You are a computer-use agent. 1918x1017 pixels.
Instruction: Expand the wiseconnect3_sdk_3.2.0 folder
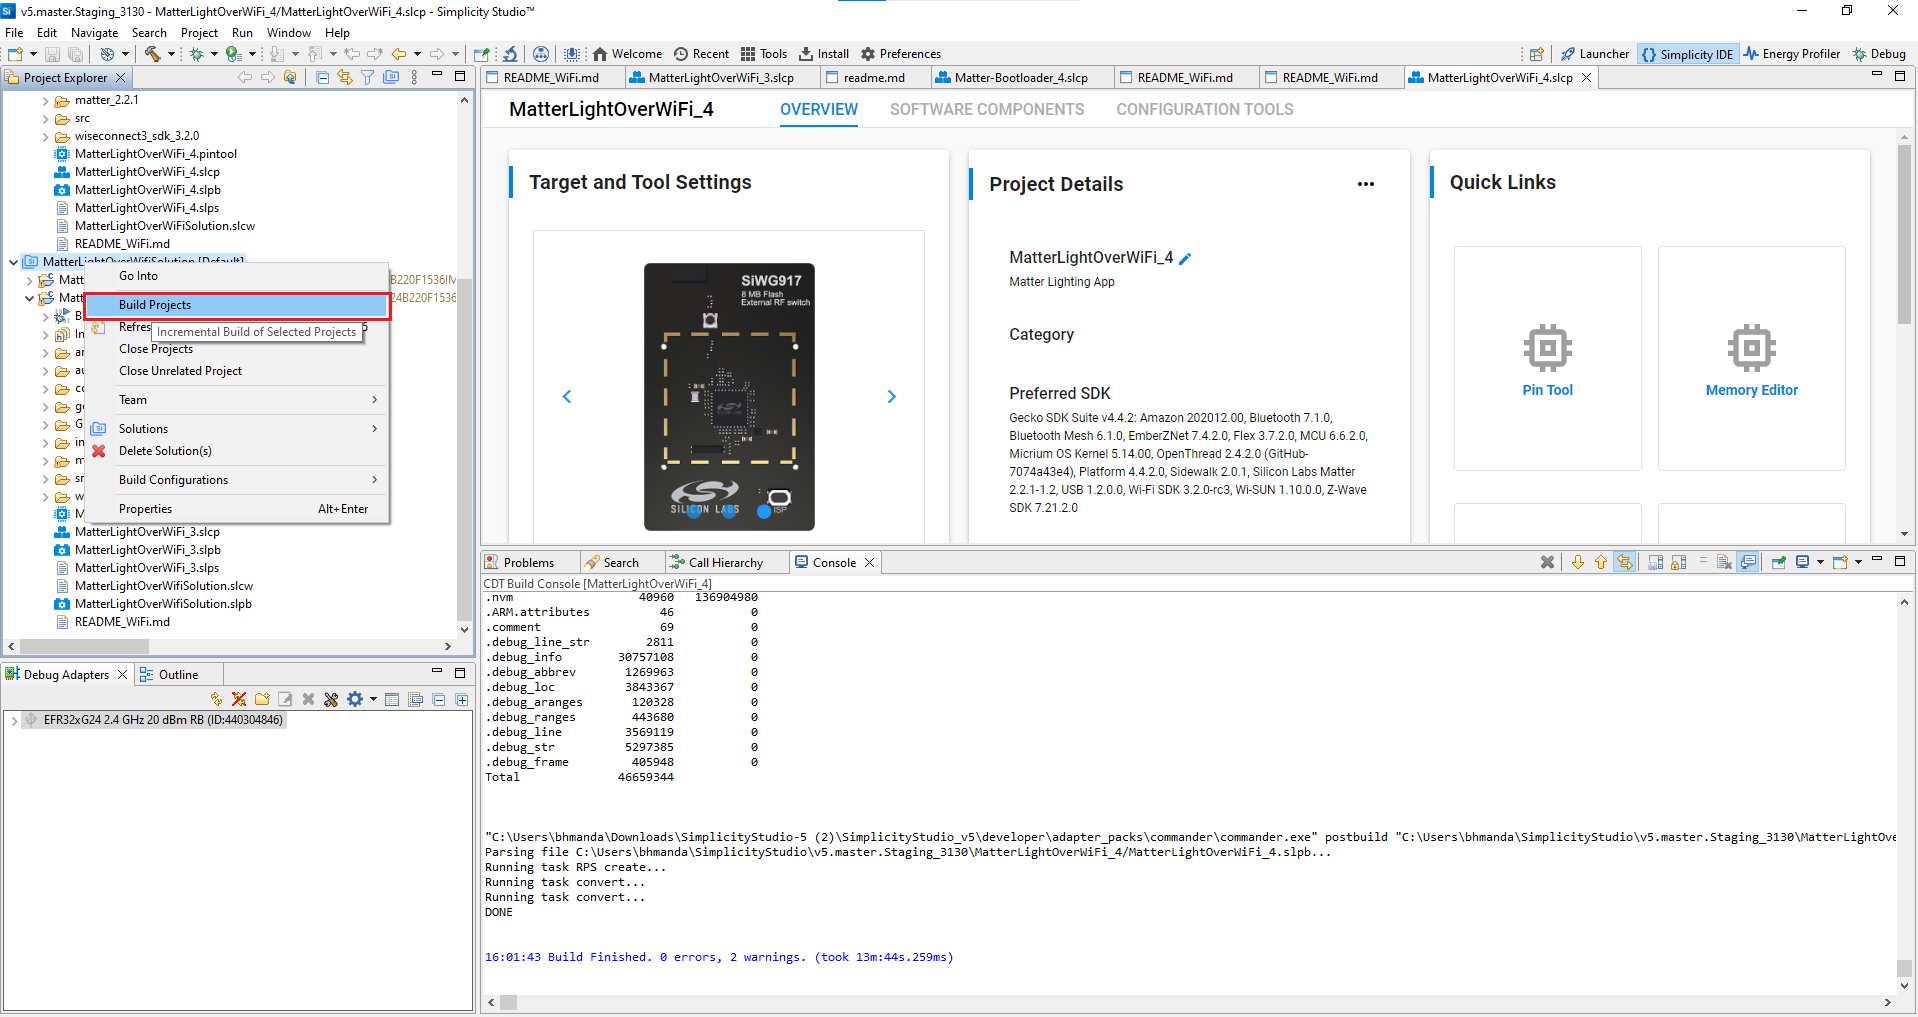pyautogui.click(x=46, y=137)
